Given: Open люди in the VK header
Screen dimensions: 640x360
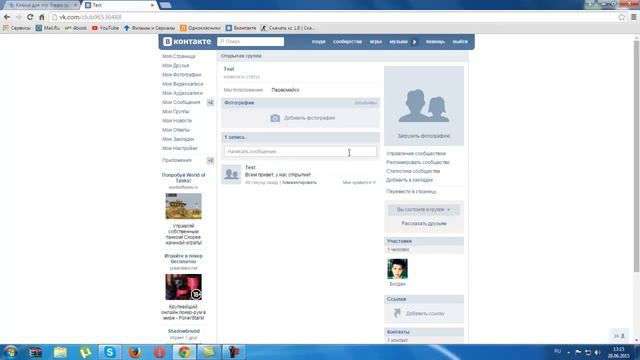Looking at the screenshot, I should (318, 42).
